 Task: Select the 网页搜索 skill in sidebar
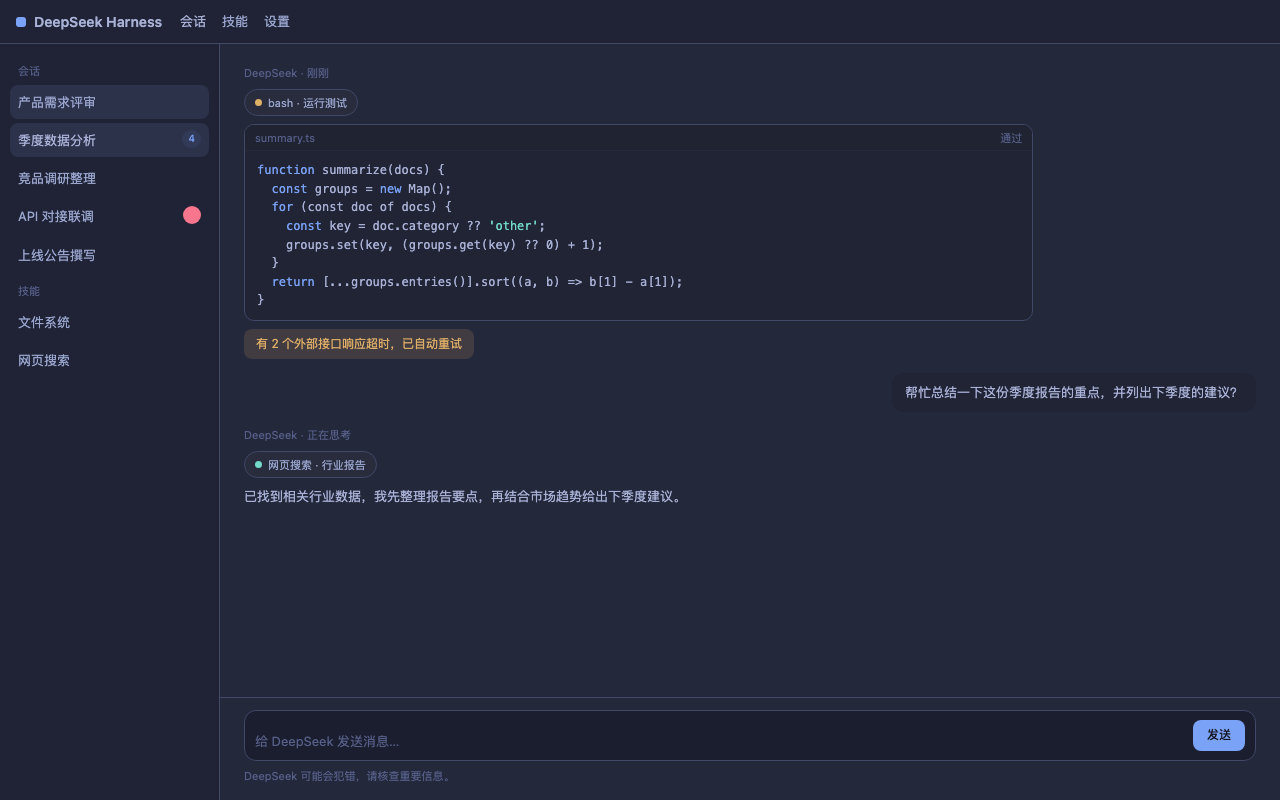pyautogui.click(x=109, y=360)
